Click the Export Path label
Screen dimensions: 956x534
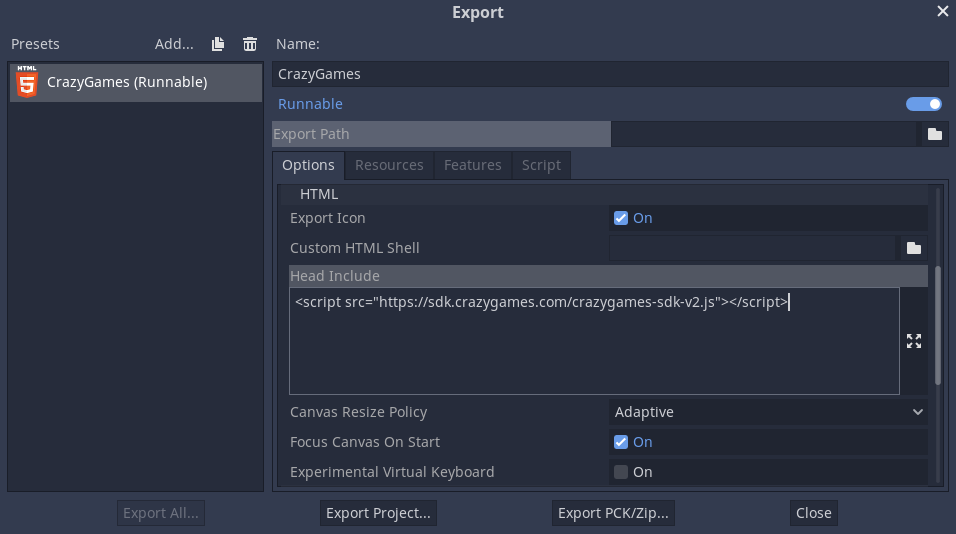pyautogui.click(x=311, y=134)
